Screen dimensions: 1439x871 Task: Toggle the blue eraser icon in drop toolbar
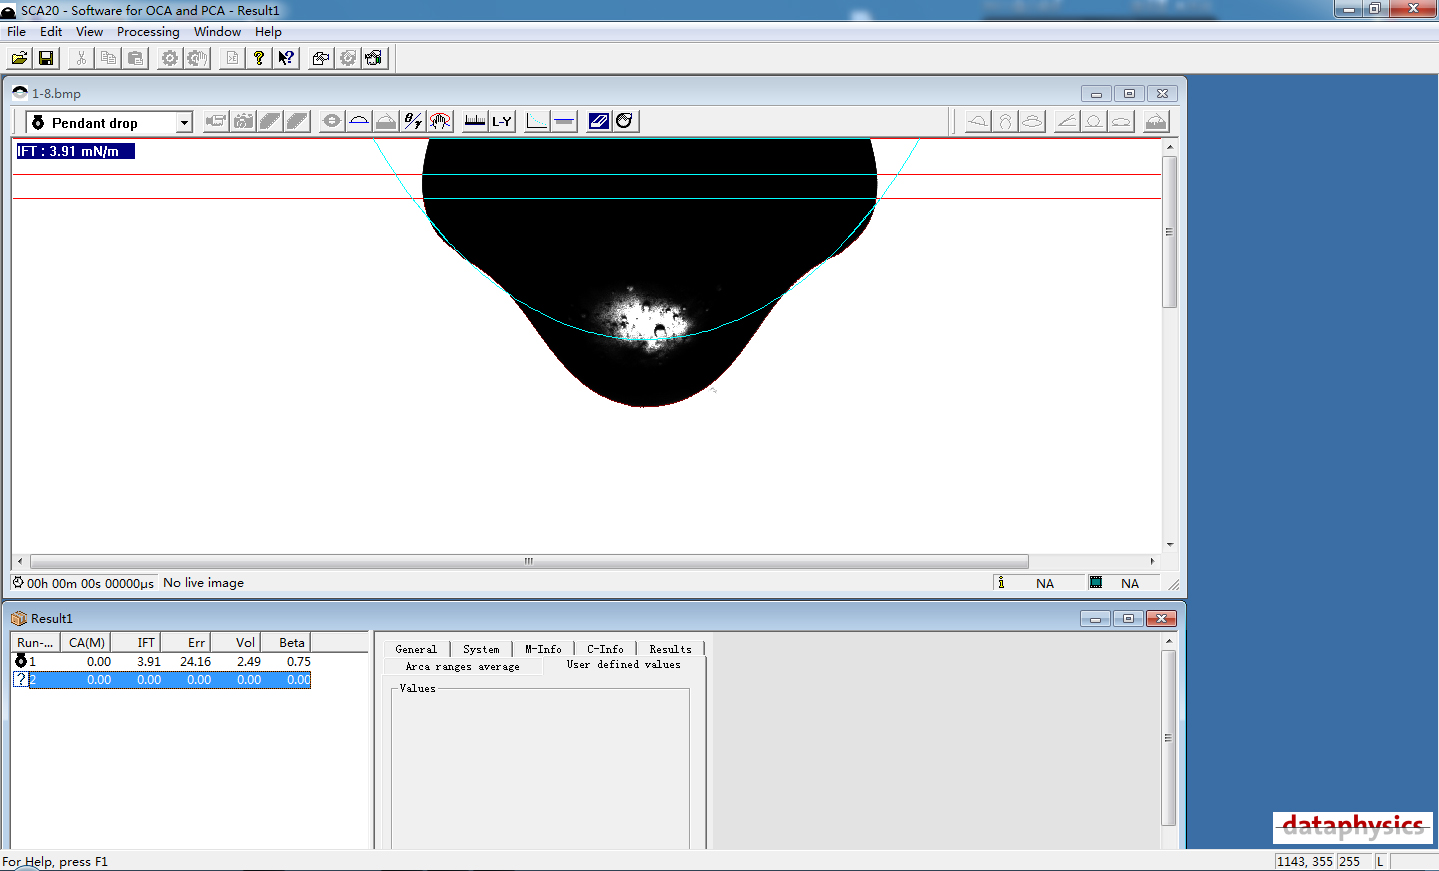pos(598,121)
